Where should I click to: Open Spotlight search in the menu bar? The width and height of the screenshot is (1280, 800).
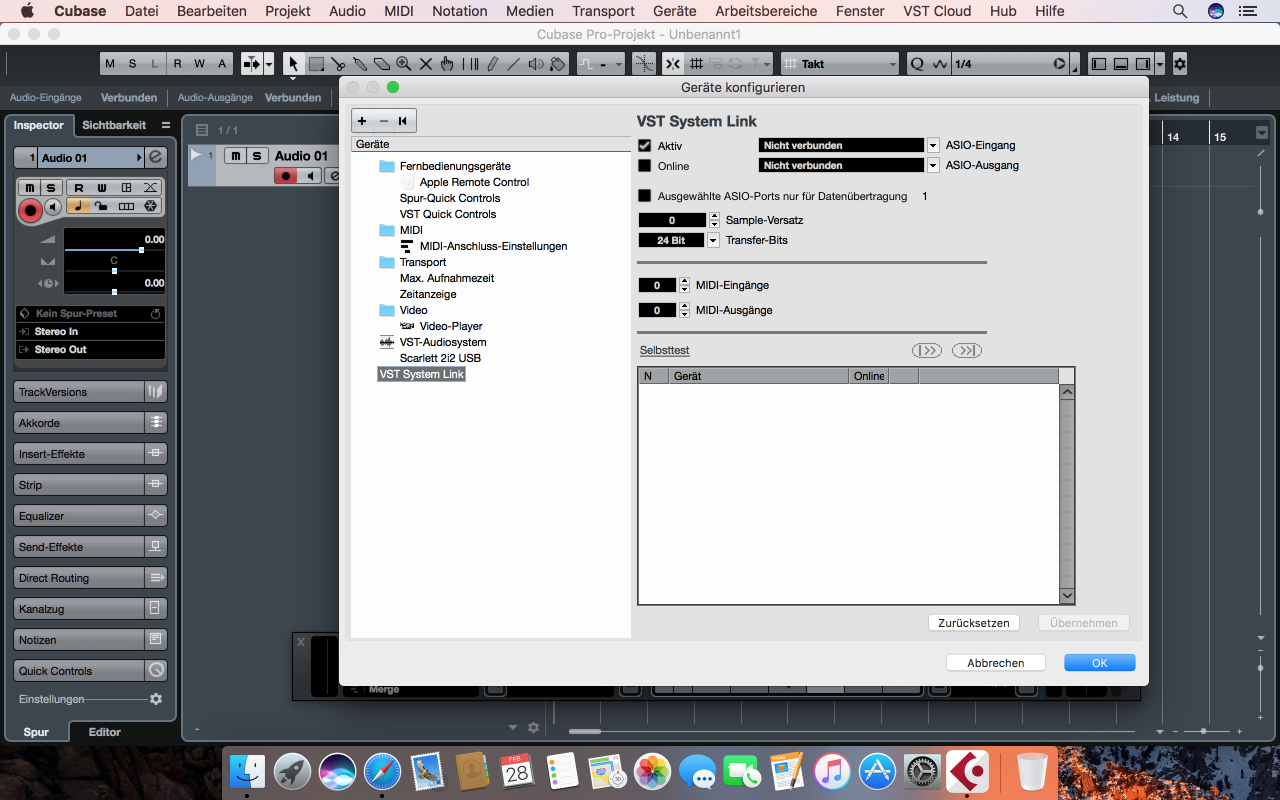point(1180,11)
